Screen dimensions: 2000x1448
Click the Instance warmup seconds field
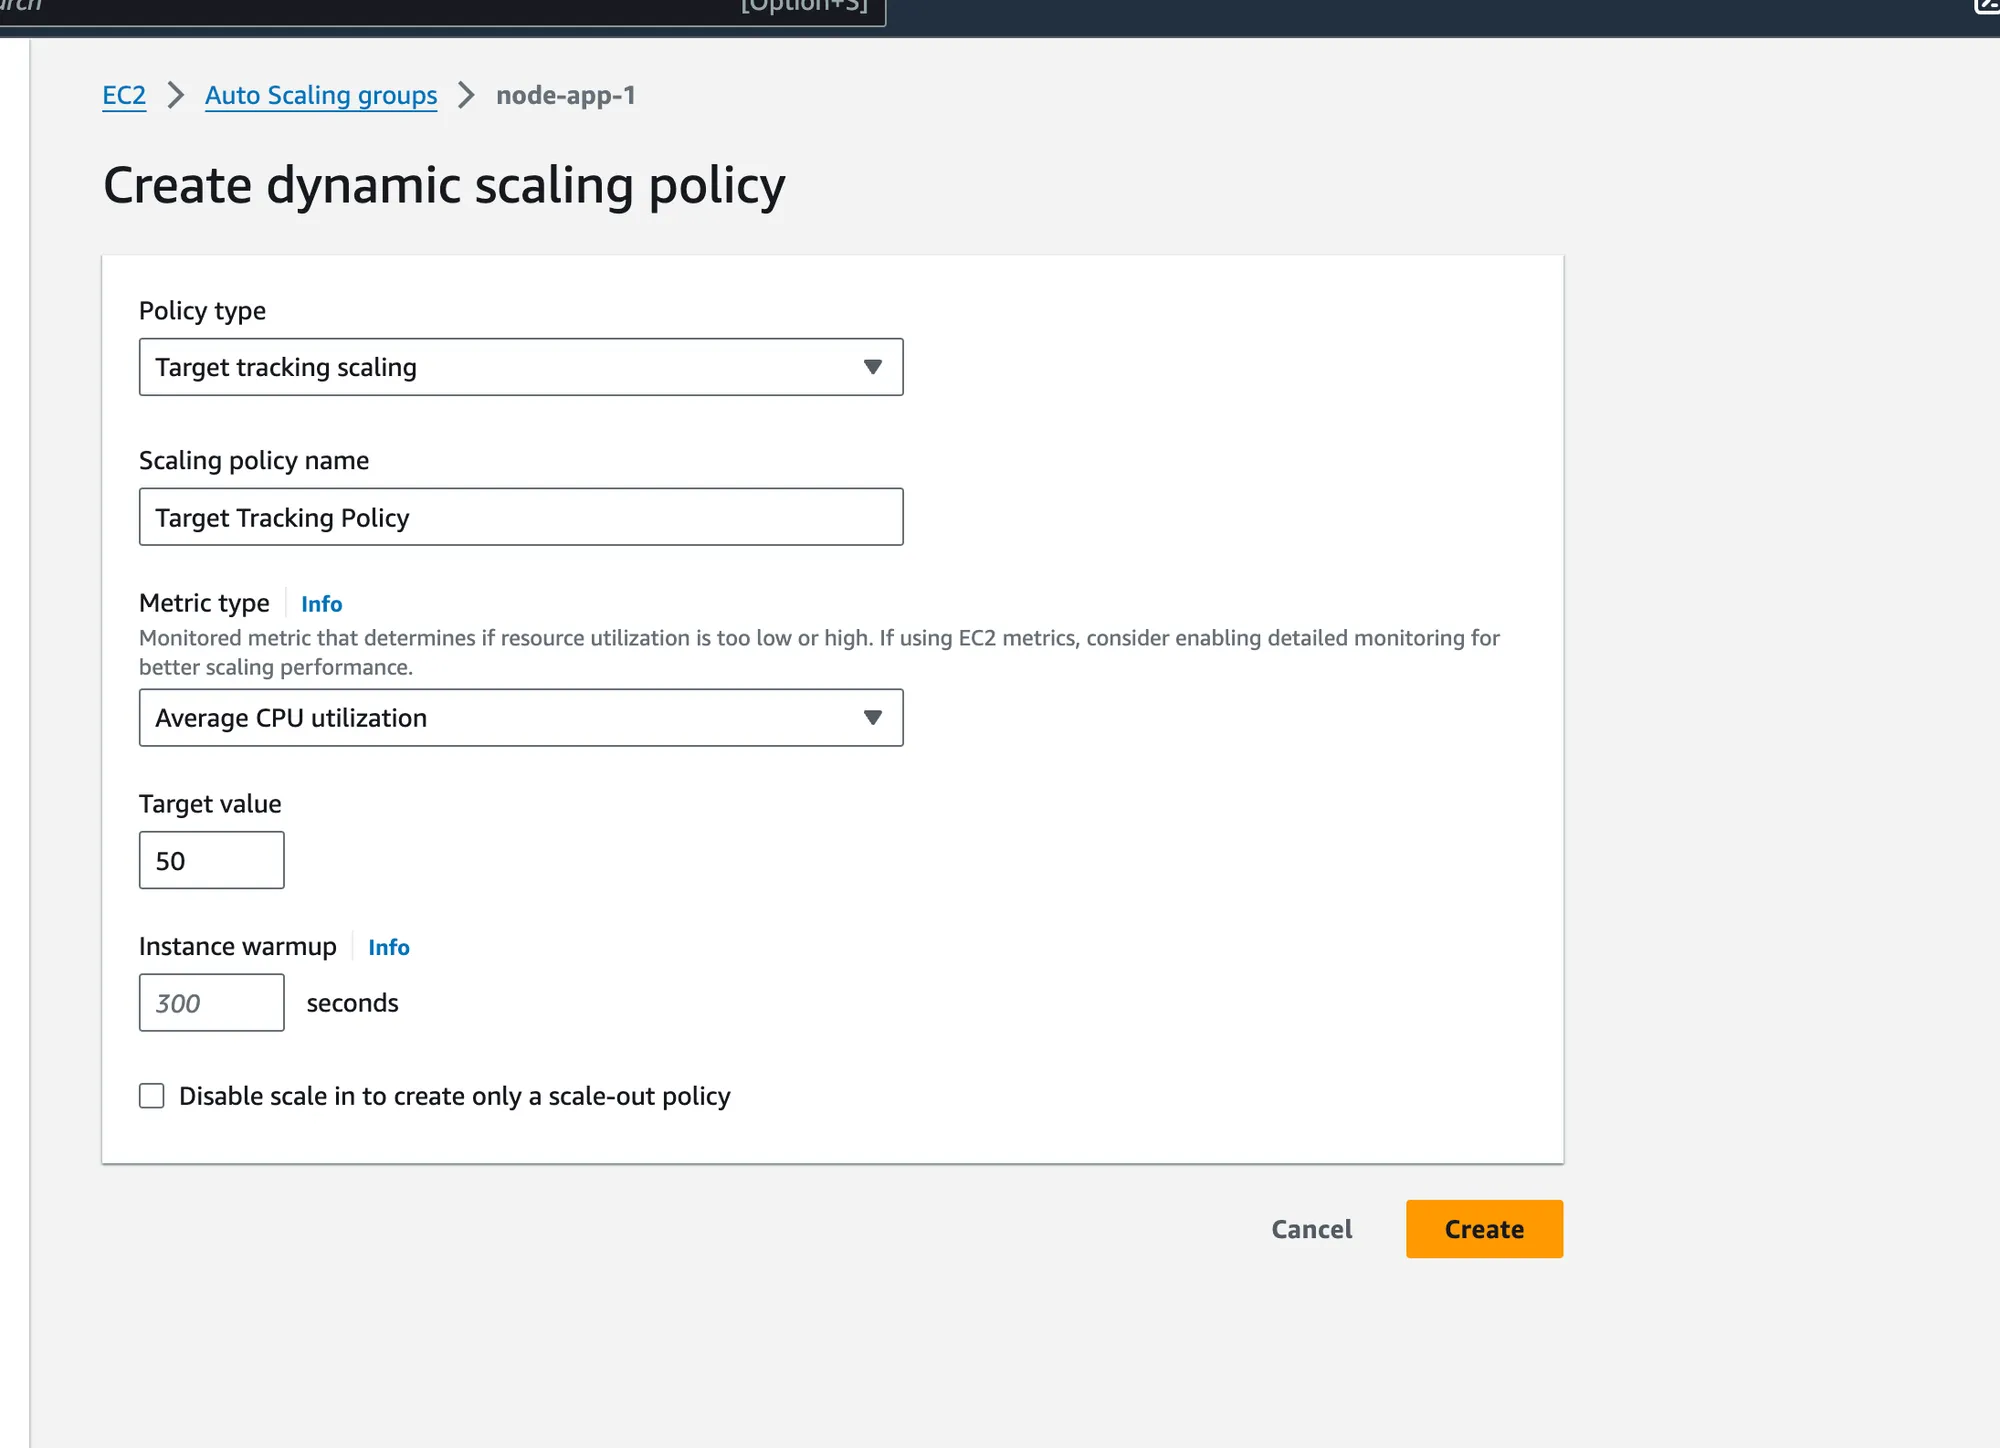pos(211,1003)
